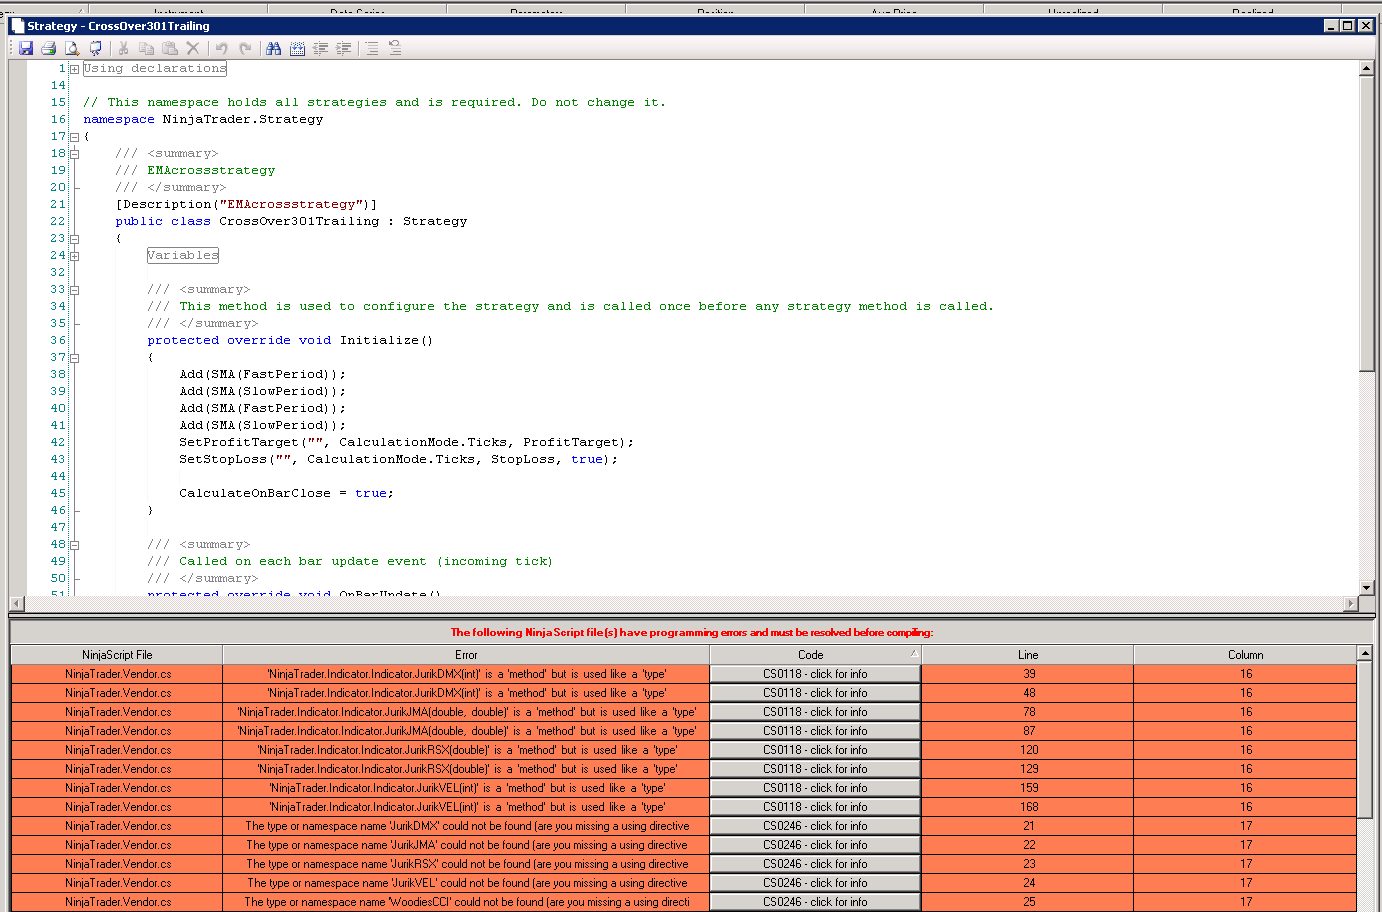Click the undo arrow icon
The image size is (1382, 912).
click(x=221, y=48)
